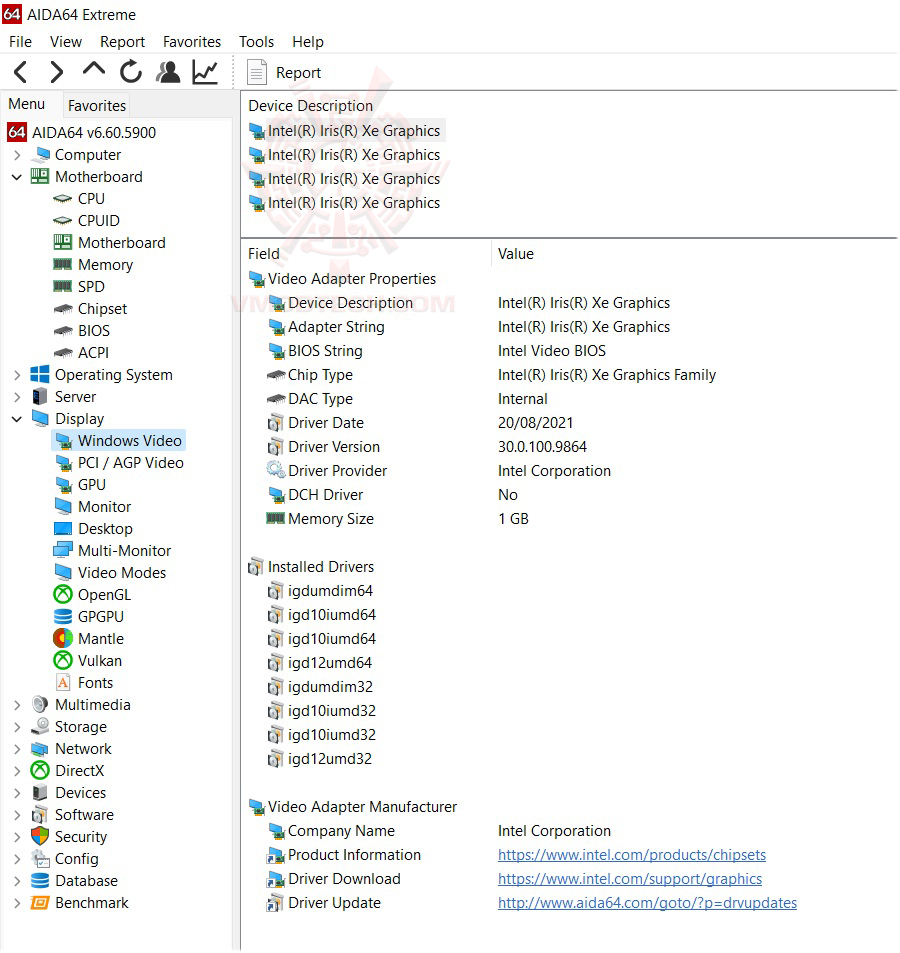Switch to the Favorites tab in sidebar
The height and width of the screenshot is (953, 900).
tap(97, 106)
